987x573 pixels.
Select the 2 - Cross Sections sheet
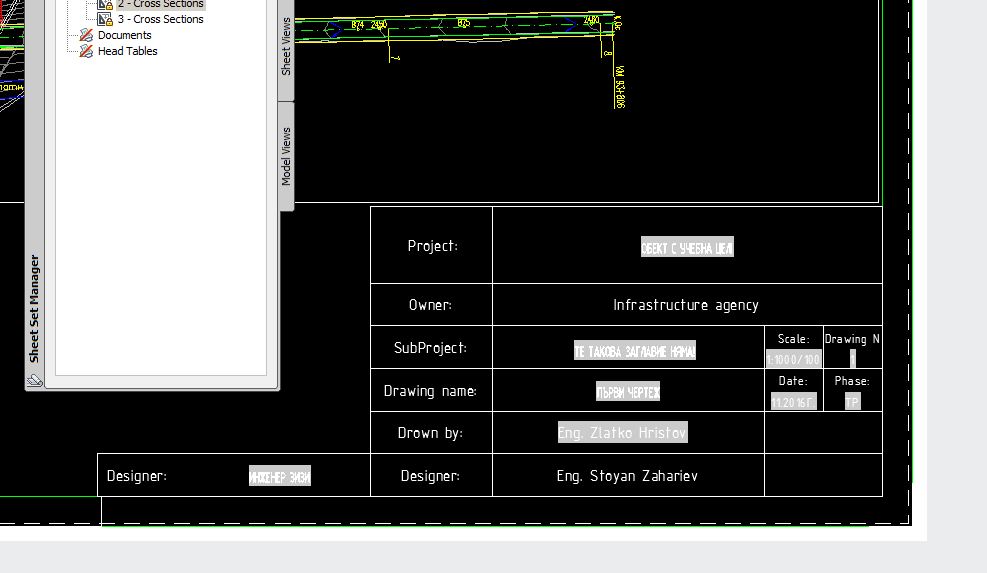point(161,4)
